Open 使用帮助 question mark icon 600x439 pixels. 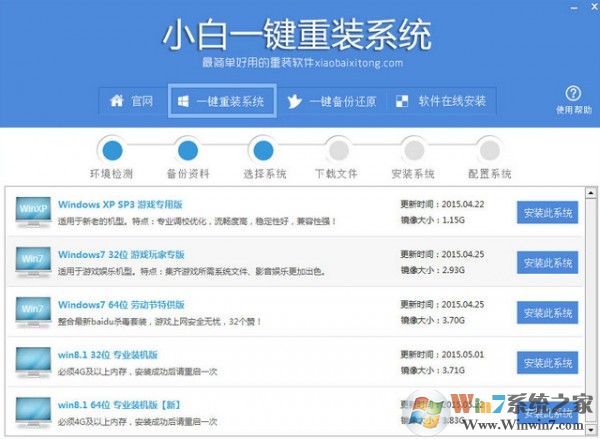(573, 93)
